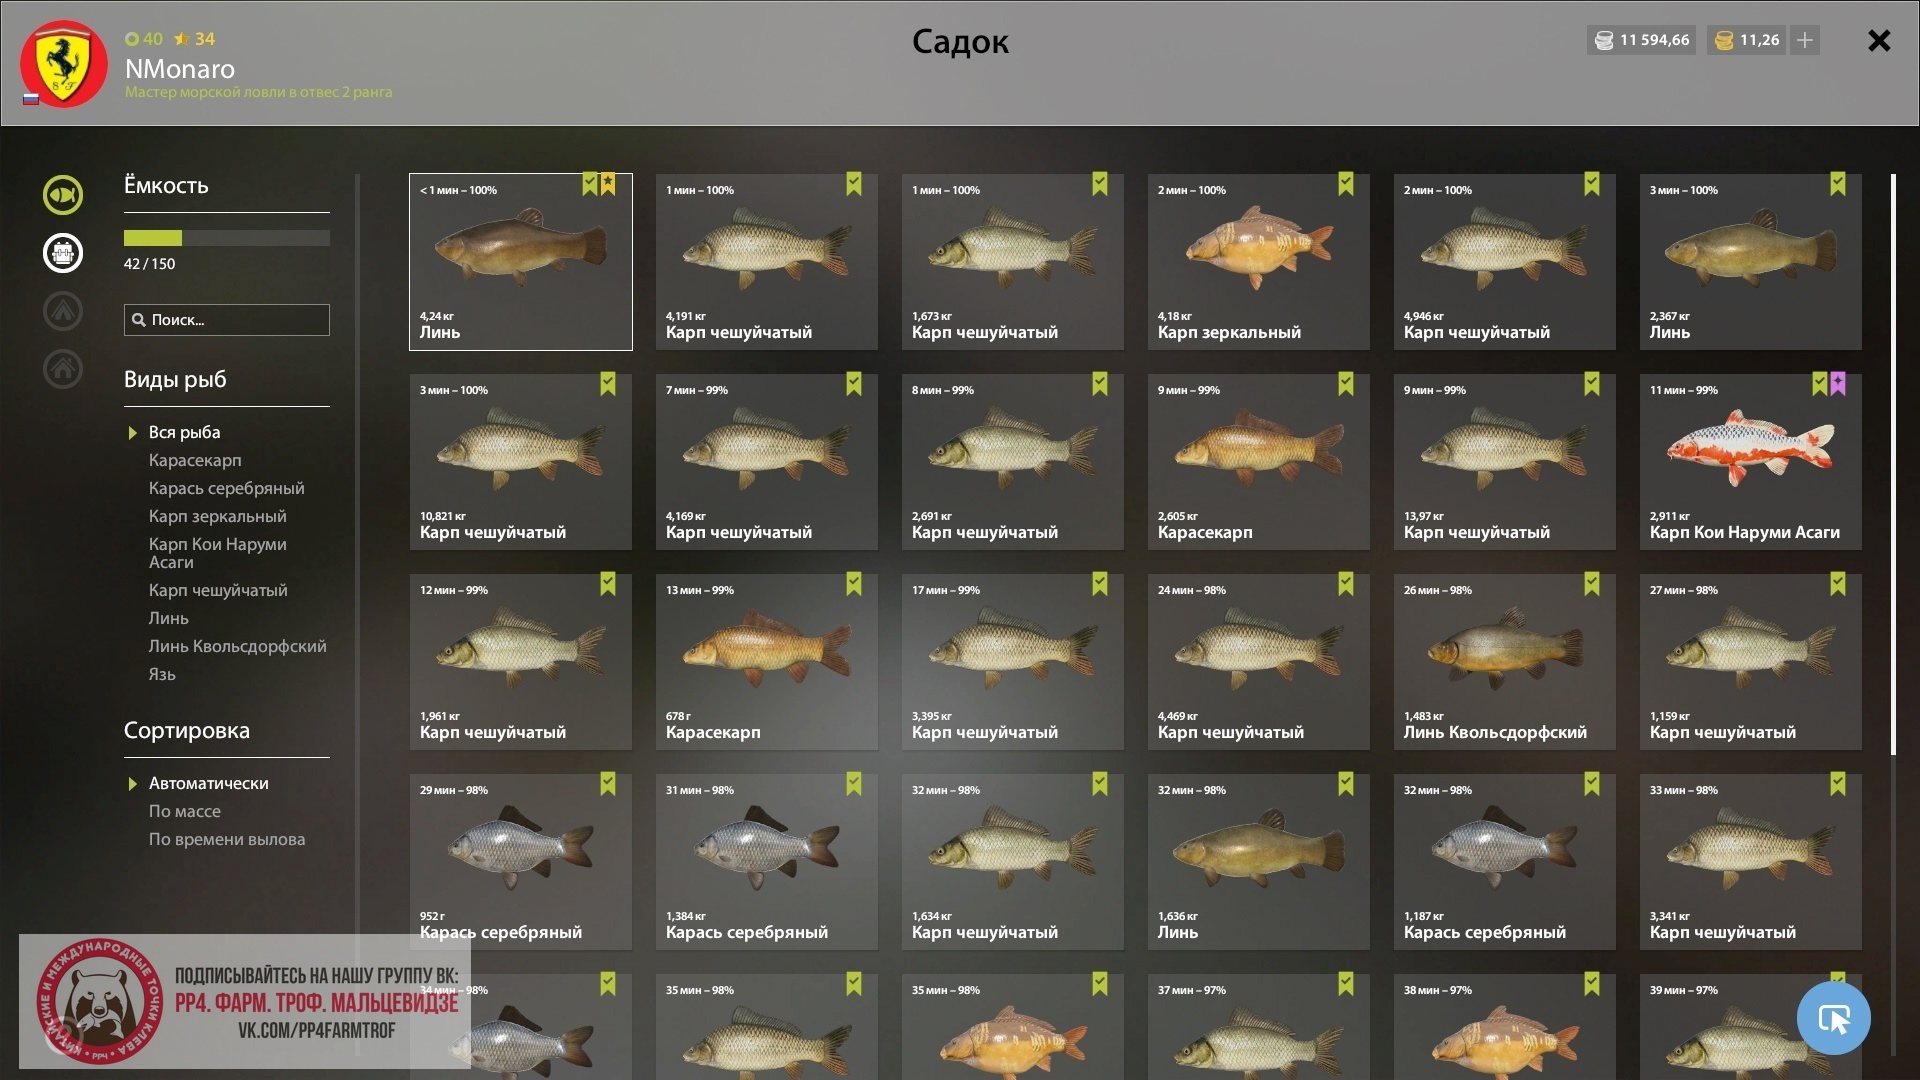Open the fish keepnet icon in sidebar
This screenshot has height=1080, width=1920.
(63, 195)
